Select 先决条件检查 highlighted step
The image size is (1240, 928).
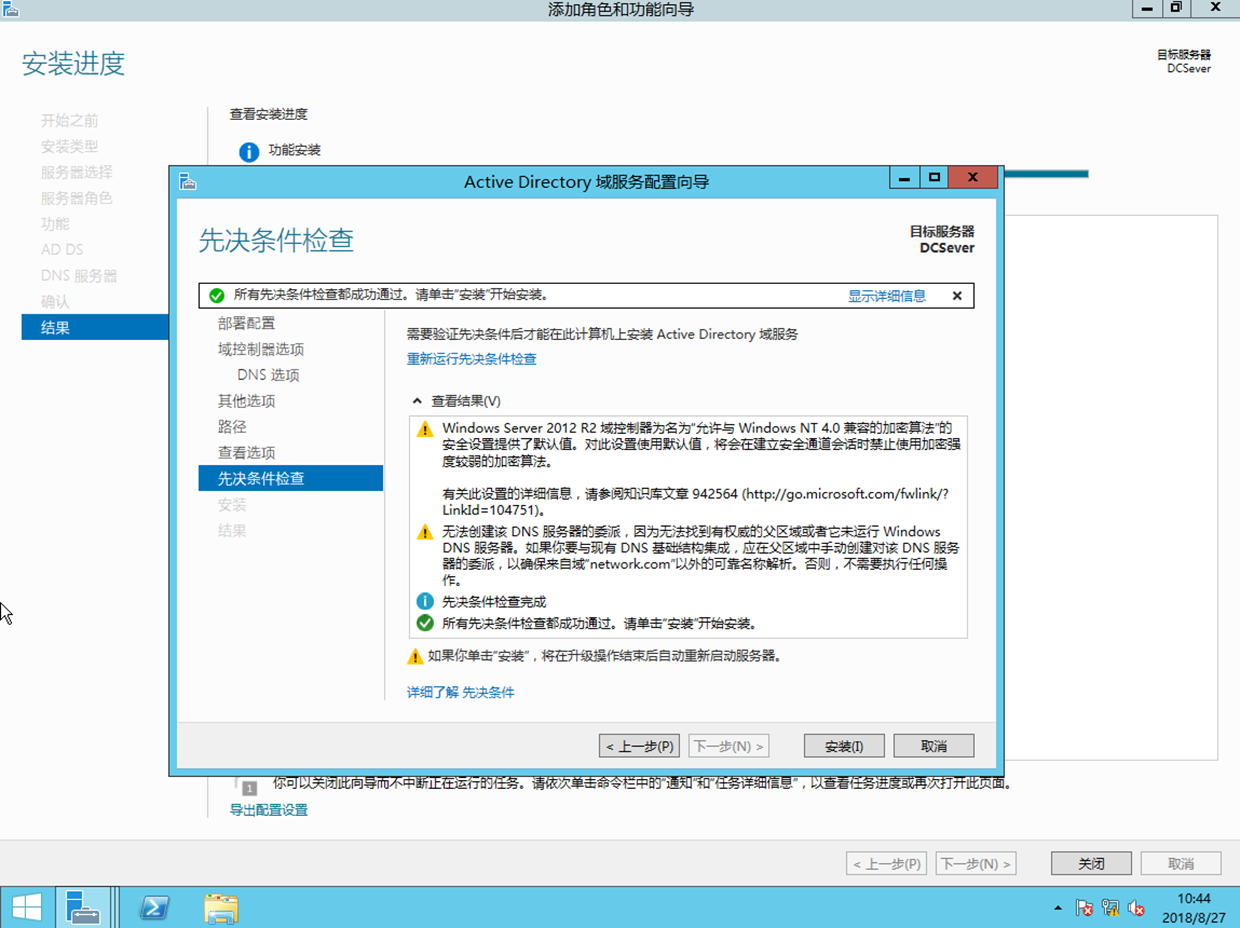pos(290,478)
